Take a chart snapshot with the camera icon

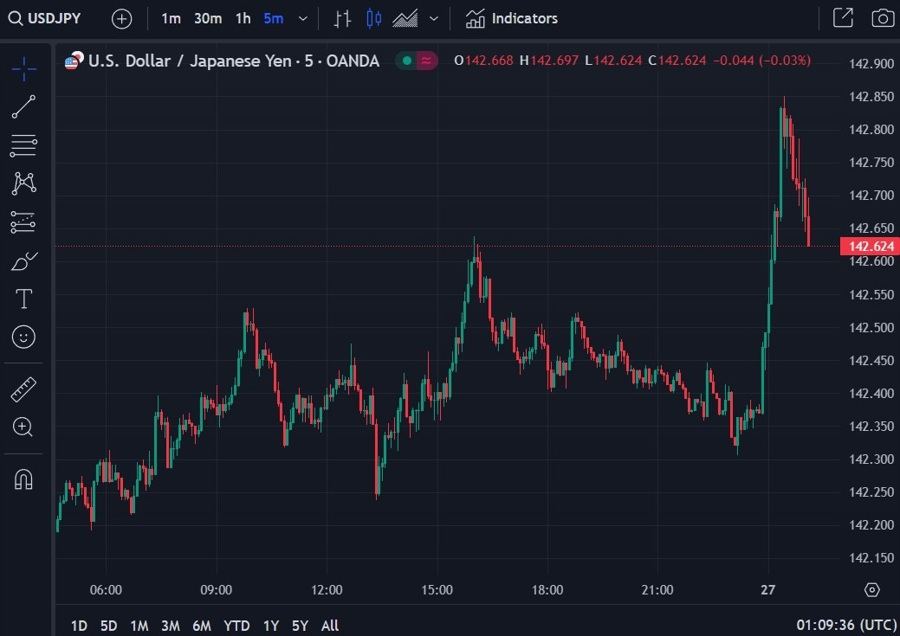click(x=882, y=18)
